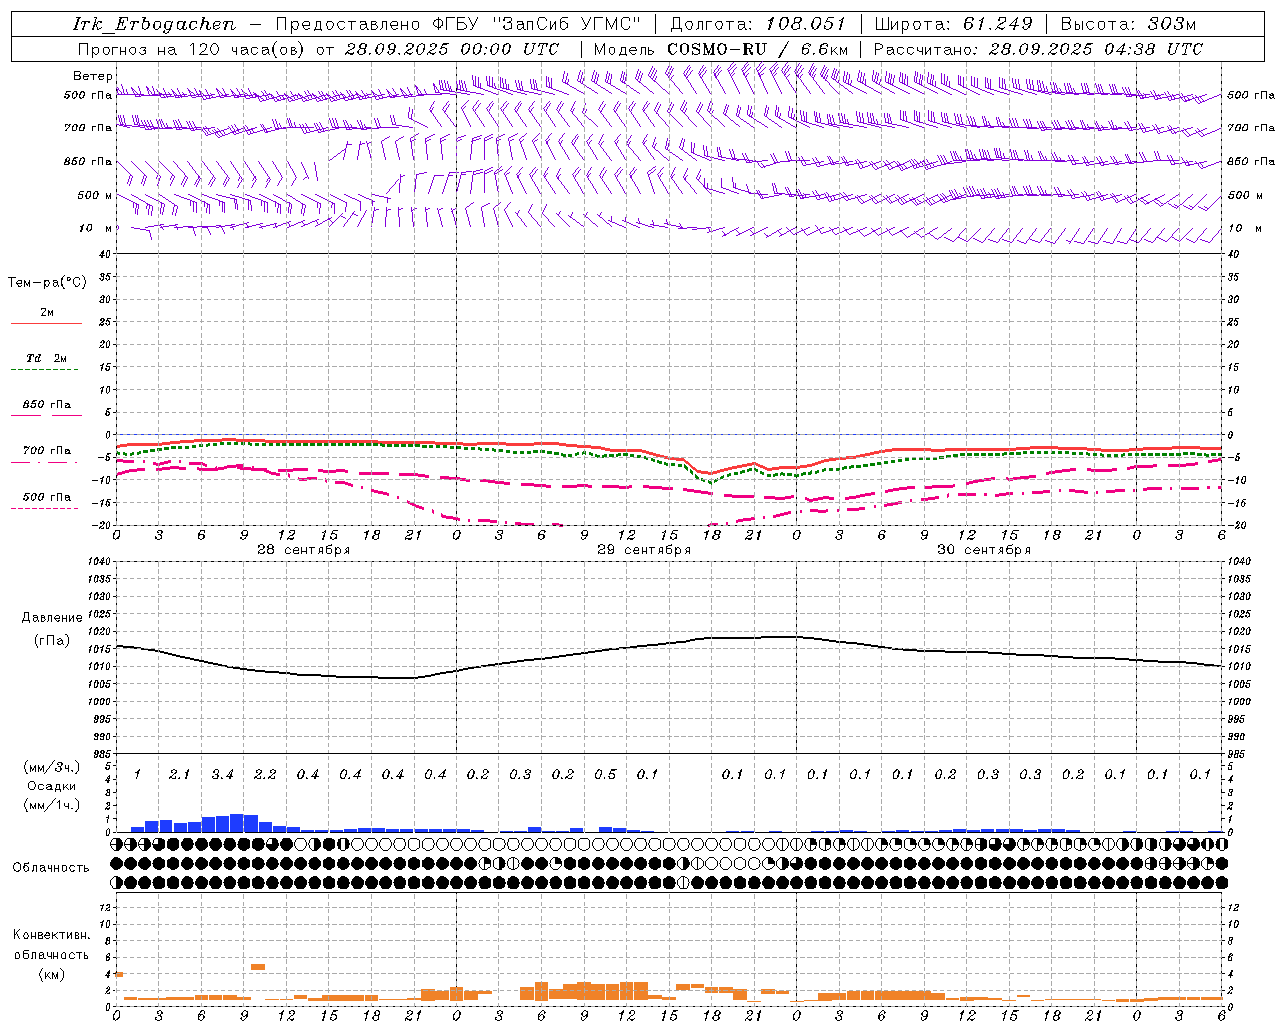Click the dashed legend line under 500 гПа temperature
Screen dimensions: 1280x1024
pos(46,508)
